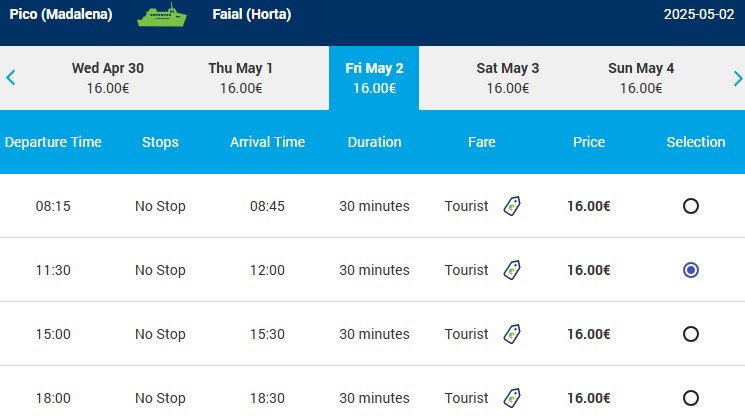Click the fare tag icon for 08:15 departure

click(x=512, y=206)
